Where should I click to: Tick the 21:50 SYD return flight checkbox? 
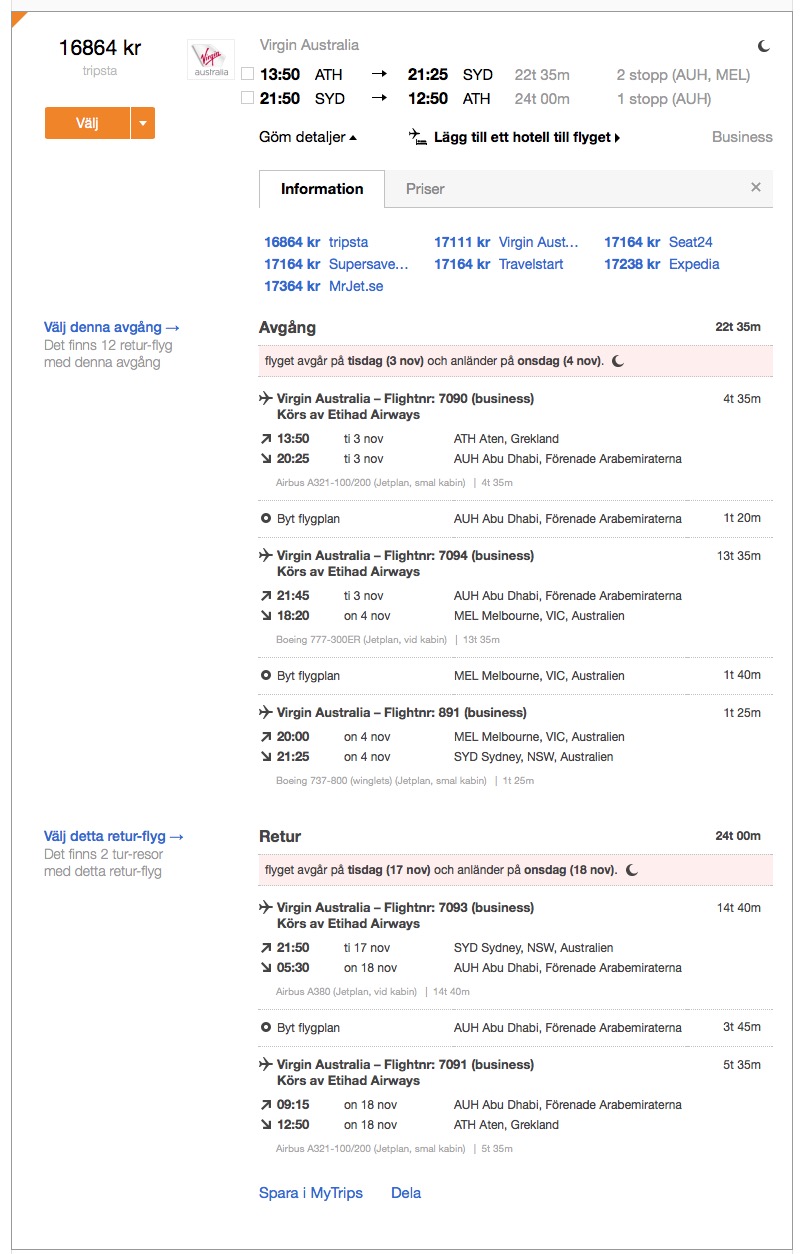(x=248, y=98)
